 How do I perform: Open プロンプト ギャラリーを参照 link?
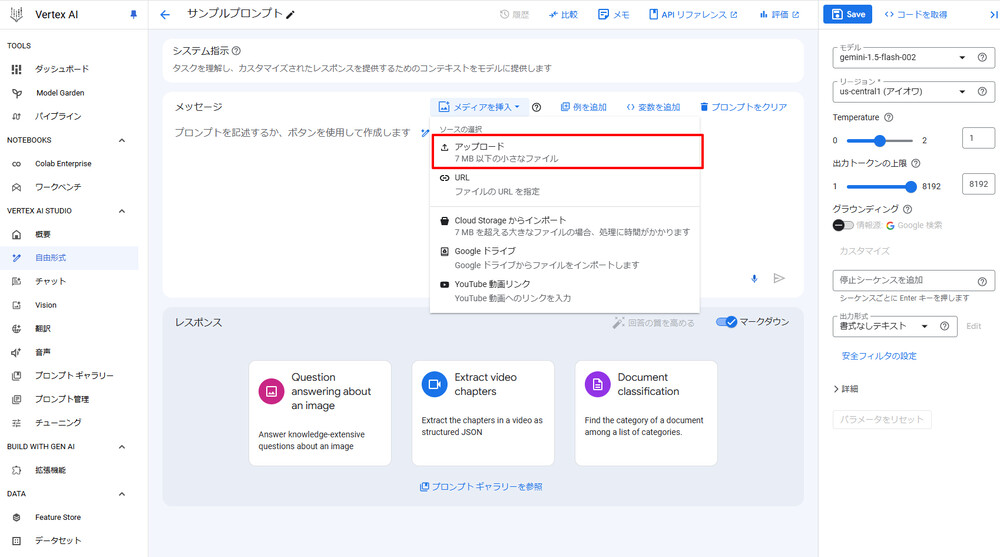pyautogui.click(x=481, y=486)
